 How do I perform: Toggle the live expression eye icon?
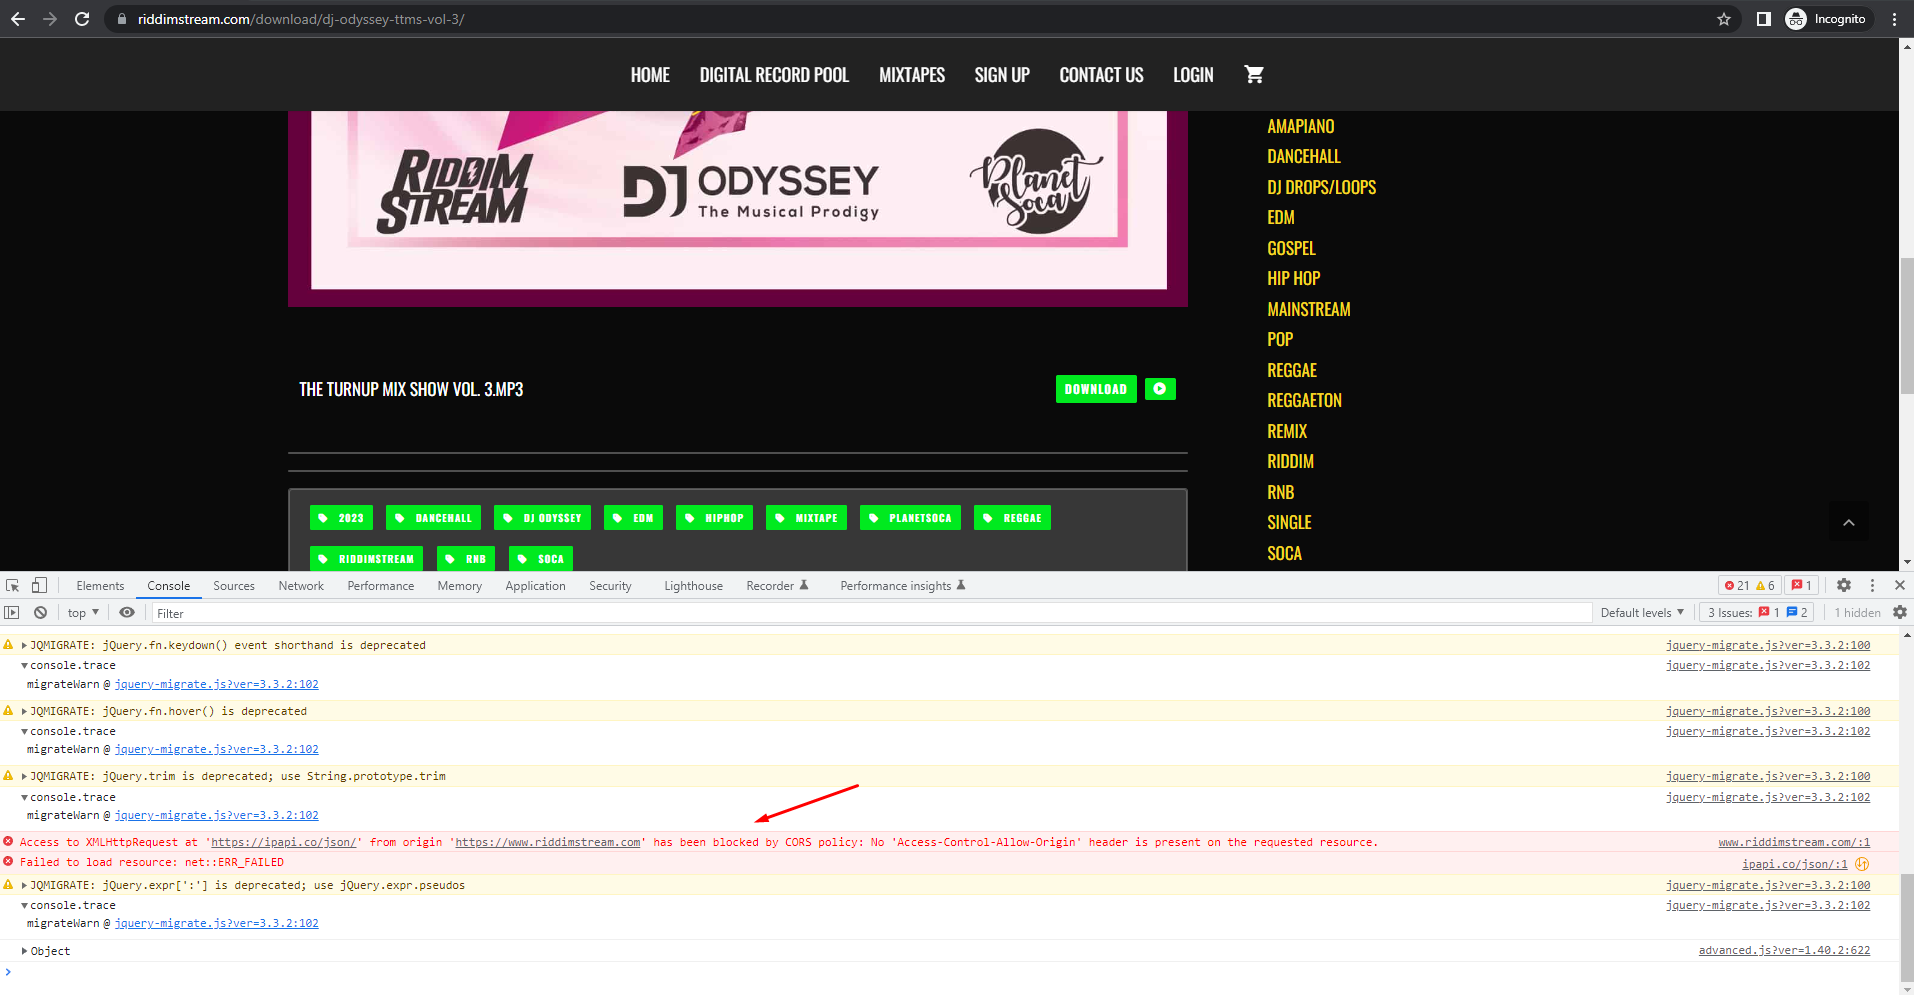tap(127, 613)
